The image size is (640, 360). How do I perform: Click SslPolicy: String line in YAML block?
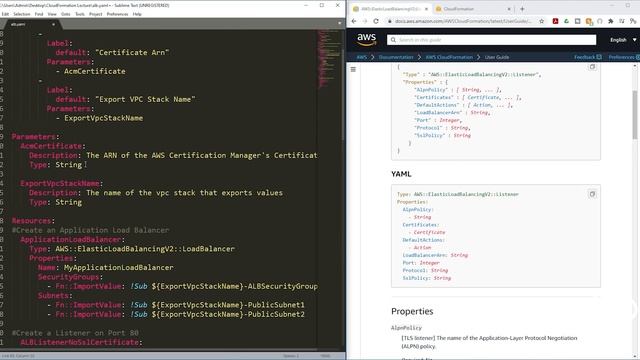point(427,278)
